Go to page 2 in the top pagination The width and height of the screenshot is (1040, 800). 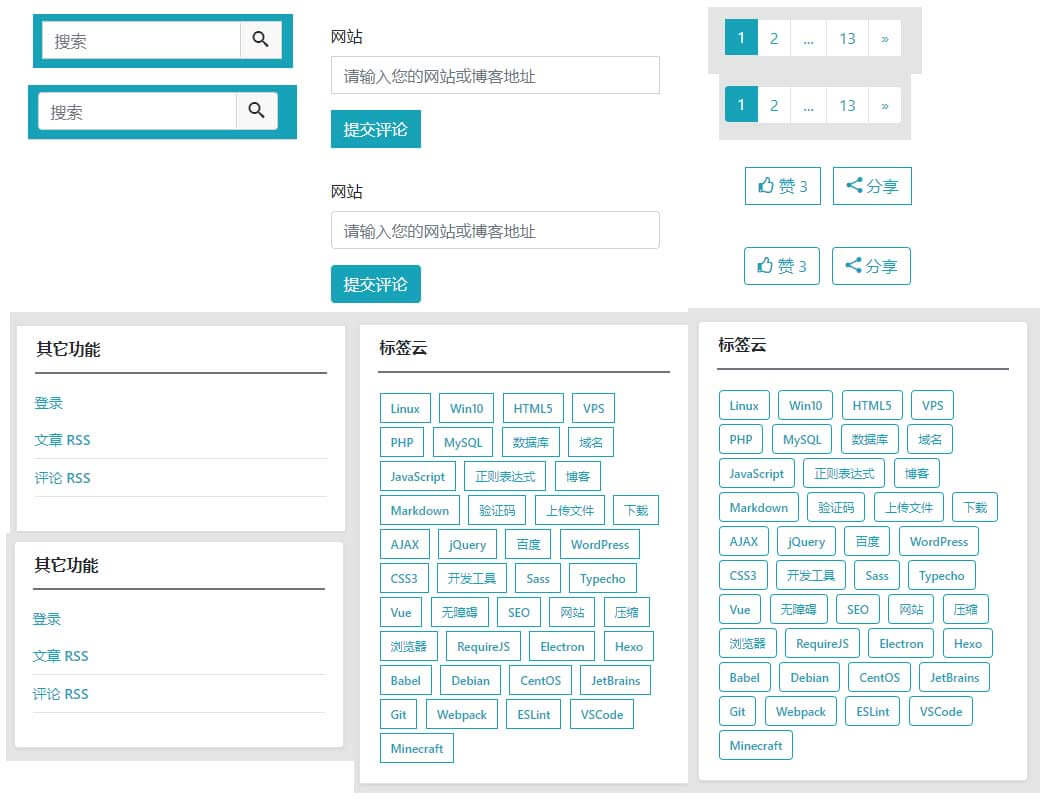(x=773, y=37)
